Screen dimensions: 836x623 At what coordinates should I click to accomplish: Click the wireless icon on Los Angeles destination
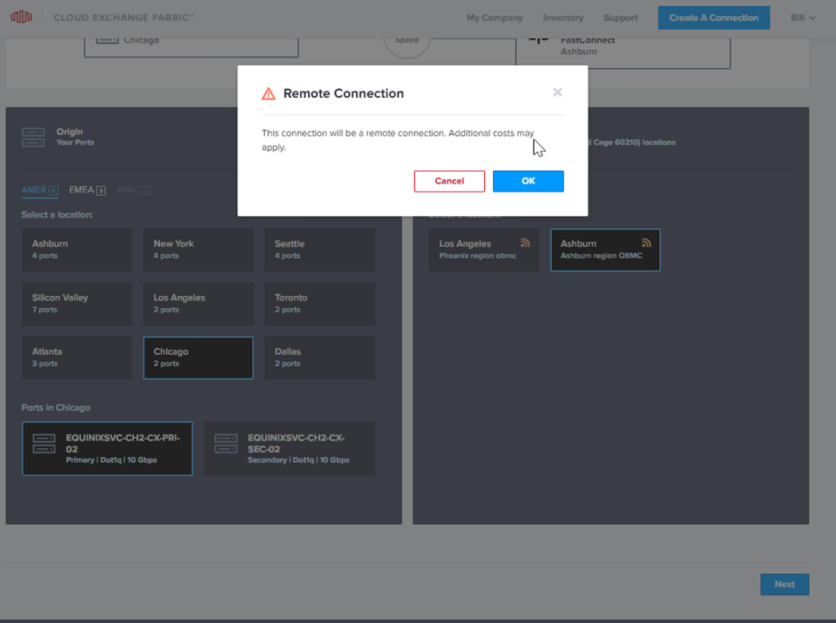coord(525,243)
